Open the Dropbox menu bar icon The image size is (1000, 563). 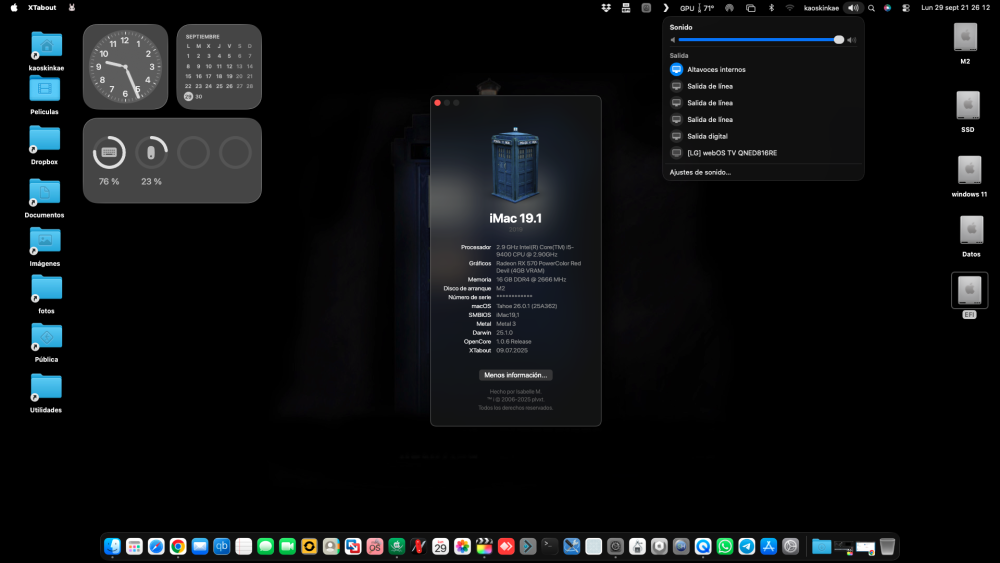606,8
